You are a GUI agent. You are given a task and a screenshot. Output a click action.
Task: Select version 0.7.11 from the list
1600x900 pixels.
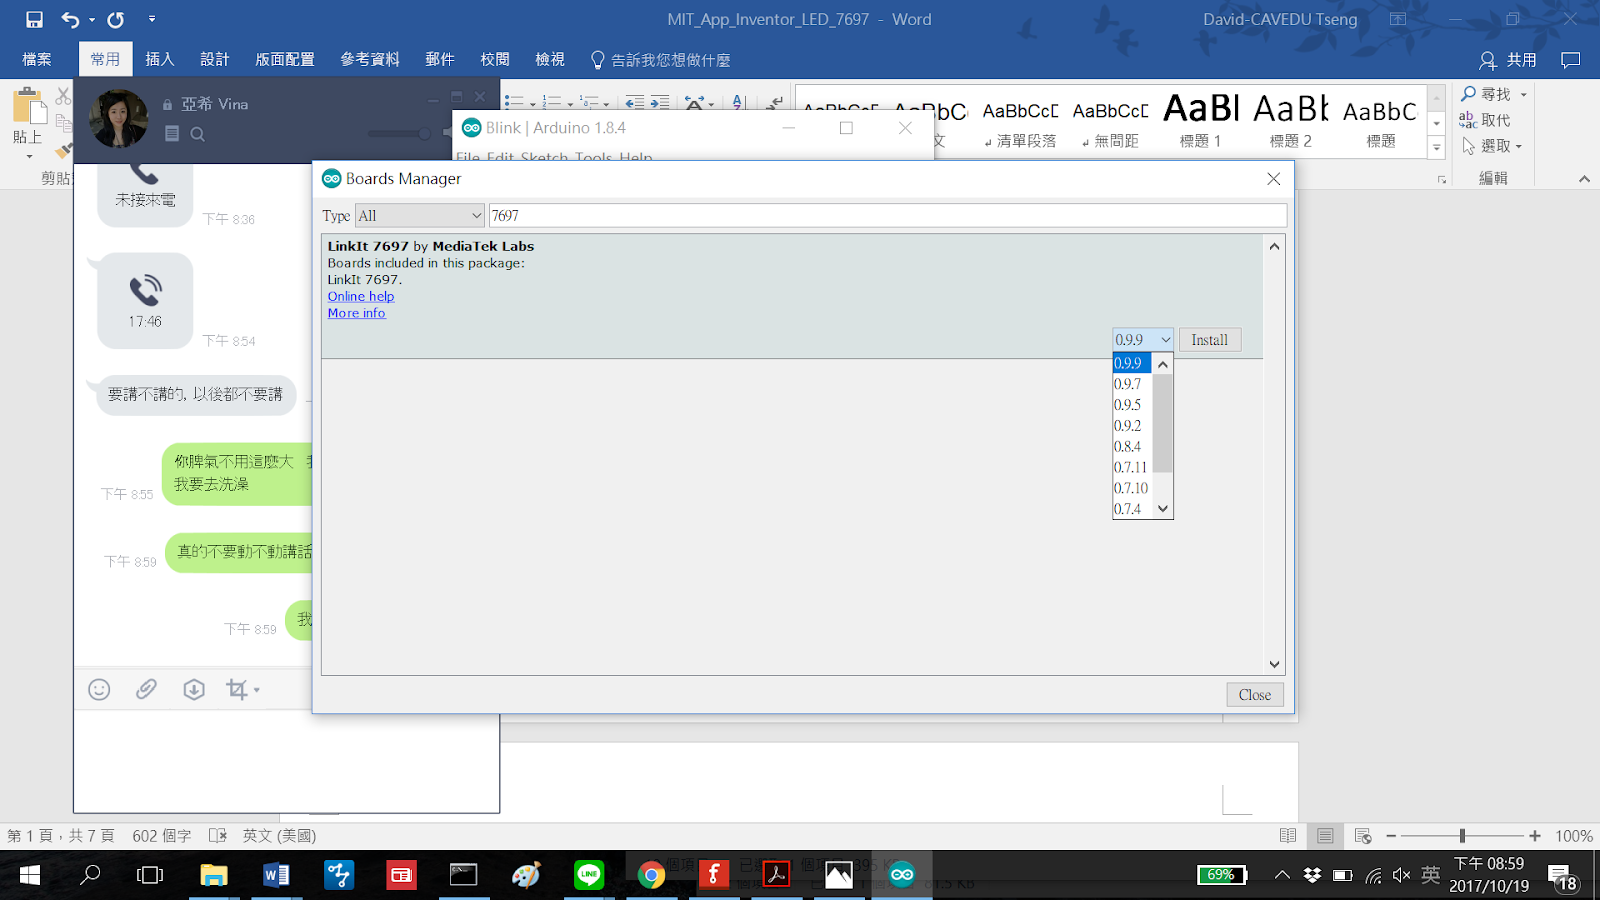pyautogui.click(x=1133, y=467)
